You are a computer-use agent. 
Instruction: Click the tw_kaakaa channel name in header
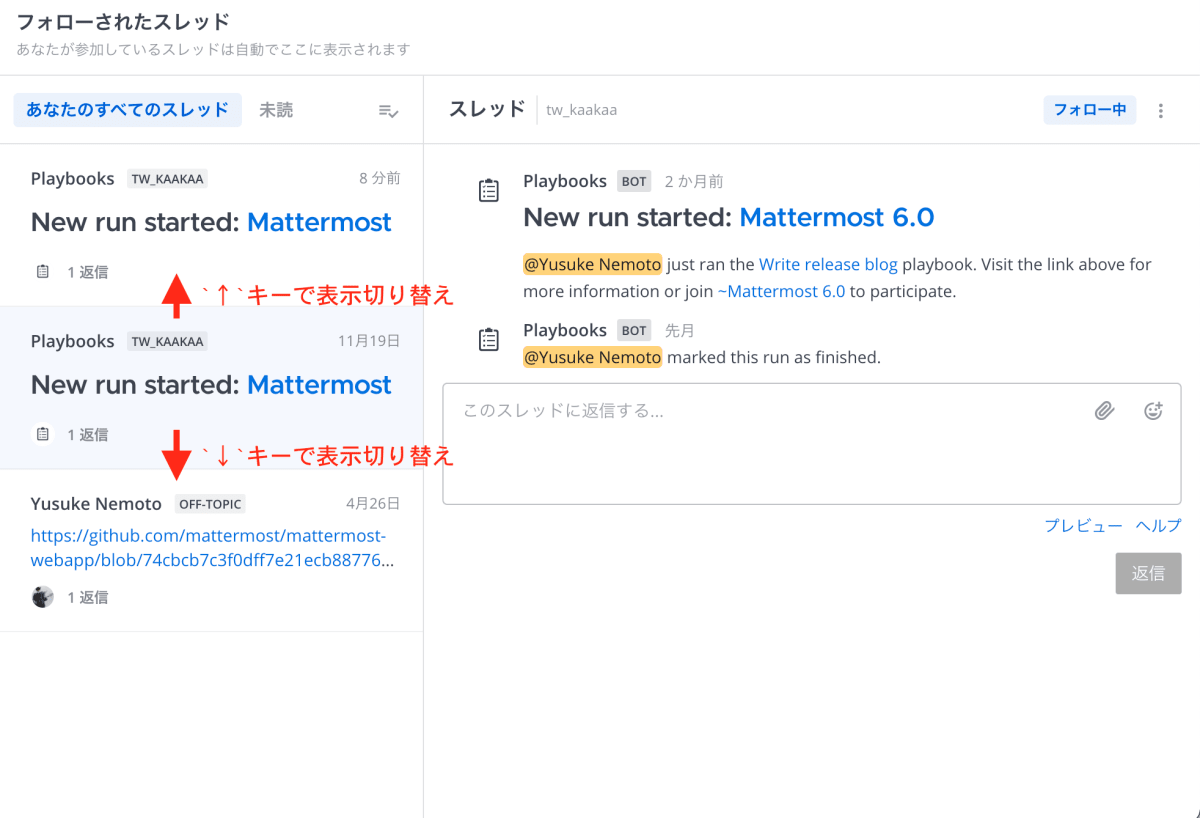(x=581, y=110)
